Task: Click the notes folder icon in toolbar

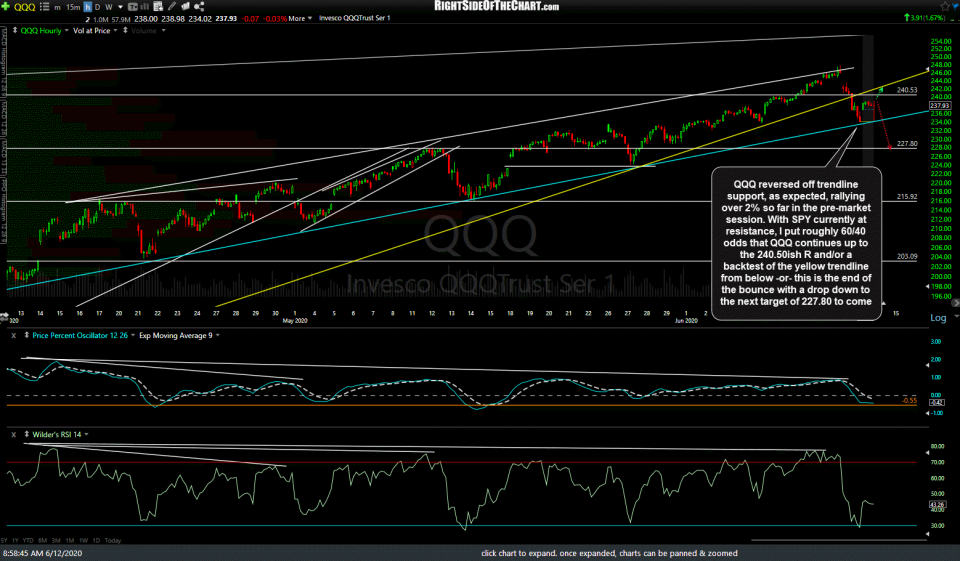Action: 186,7
